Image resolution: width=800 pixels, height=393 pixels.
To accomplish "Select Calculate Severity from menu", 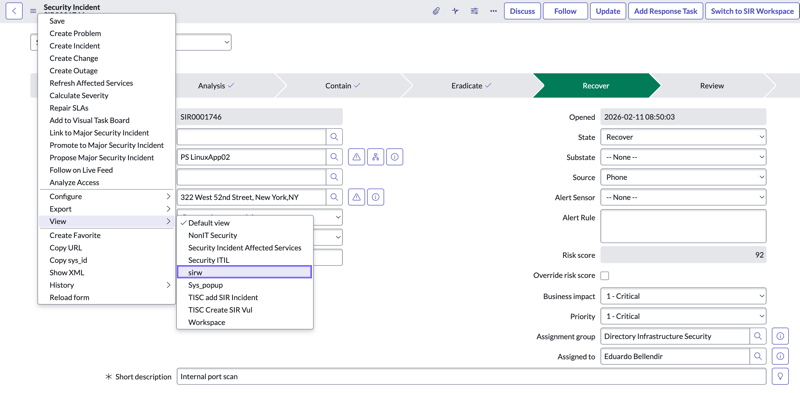I will (107, 95).
